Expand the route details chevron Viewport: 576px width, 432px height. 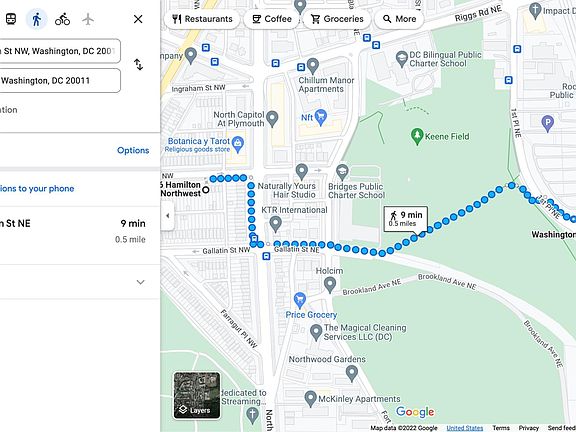point(140,282)
